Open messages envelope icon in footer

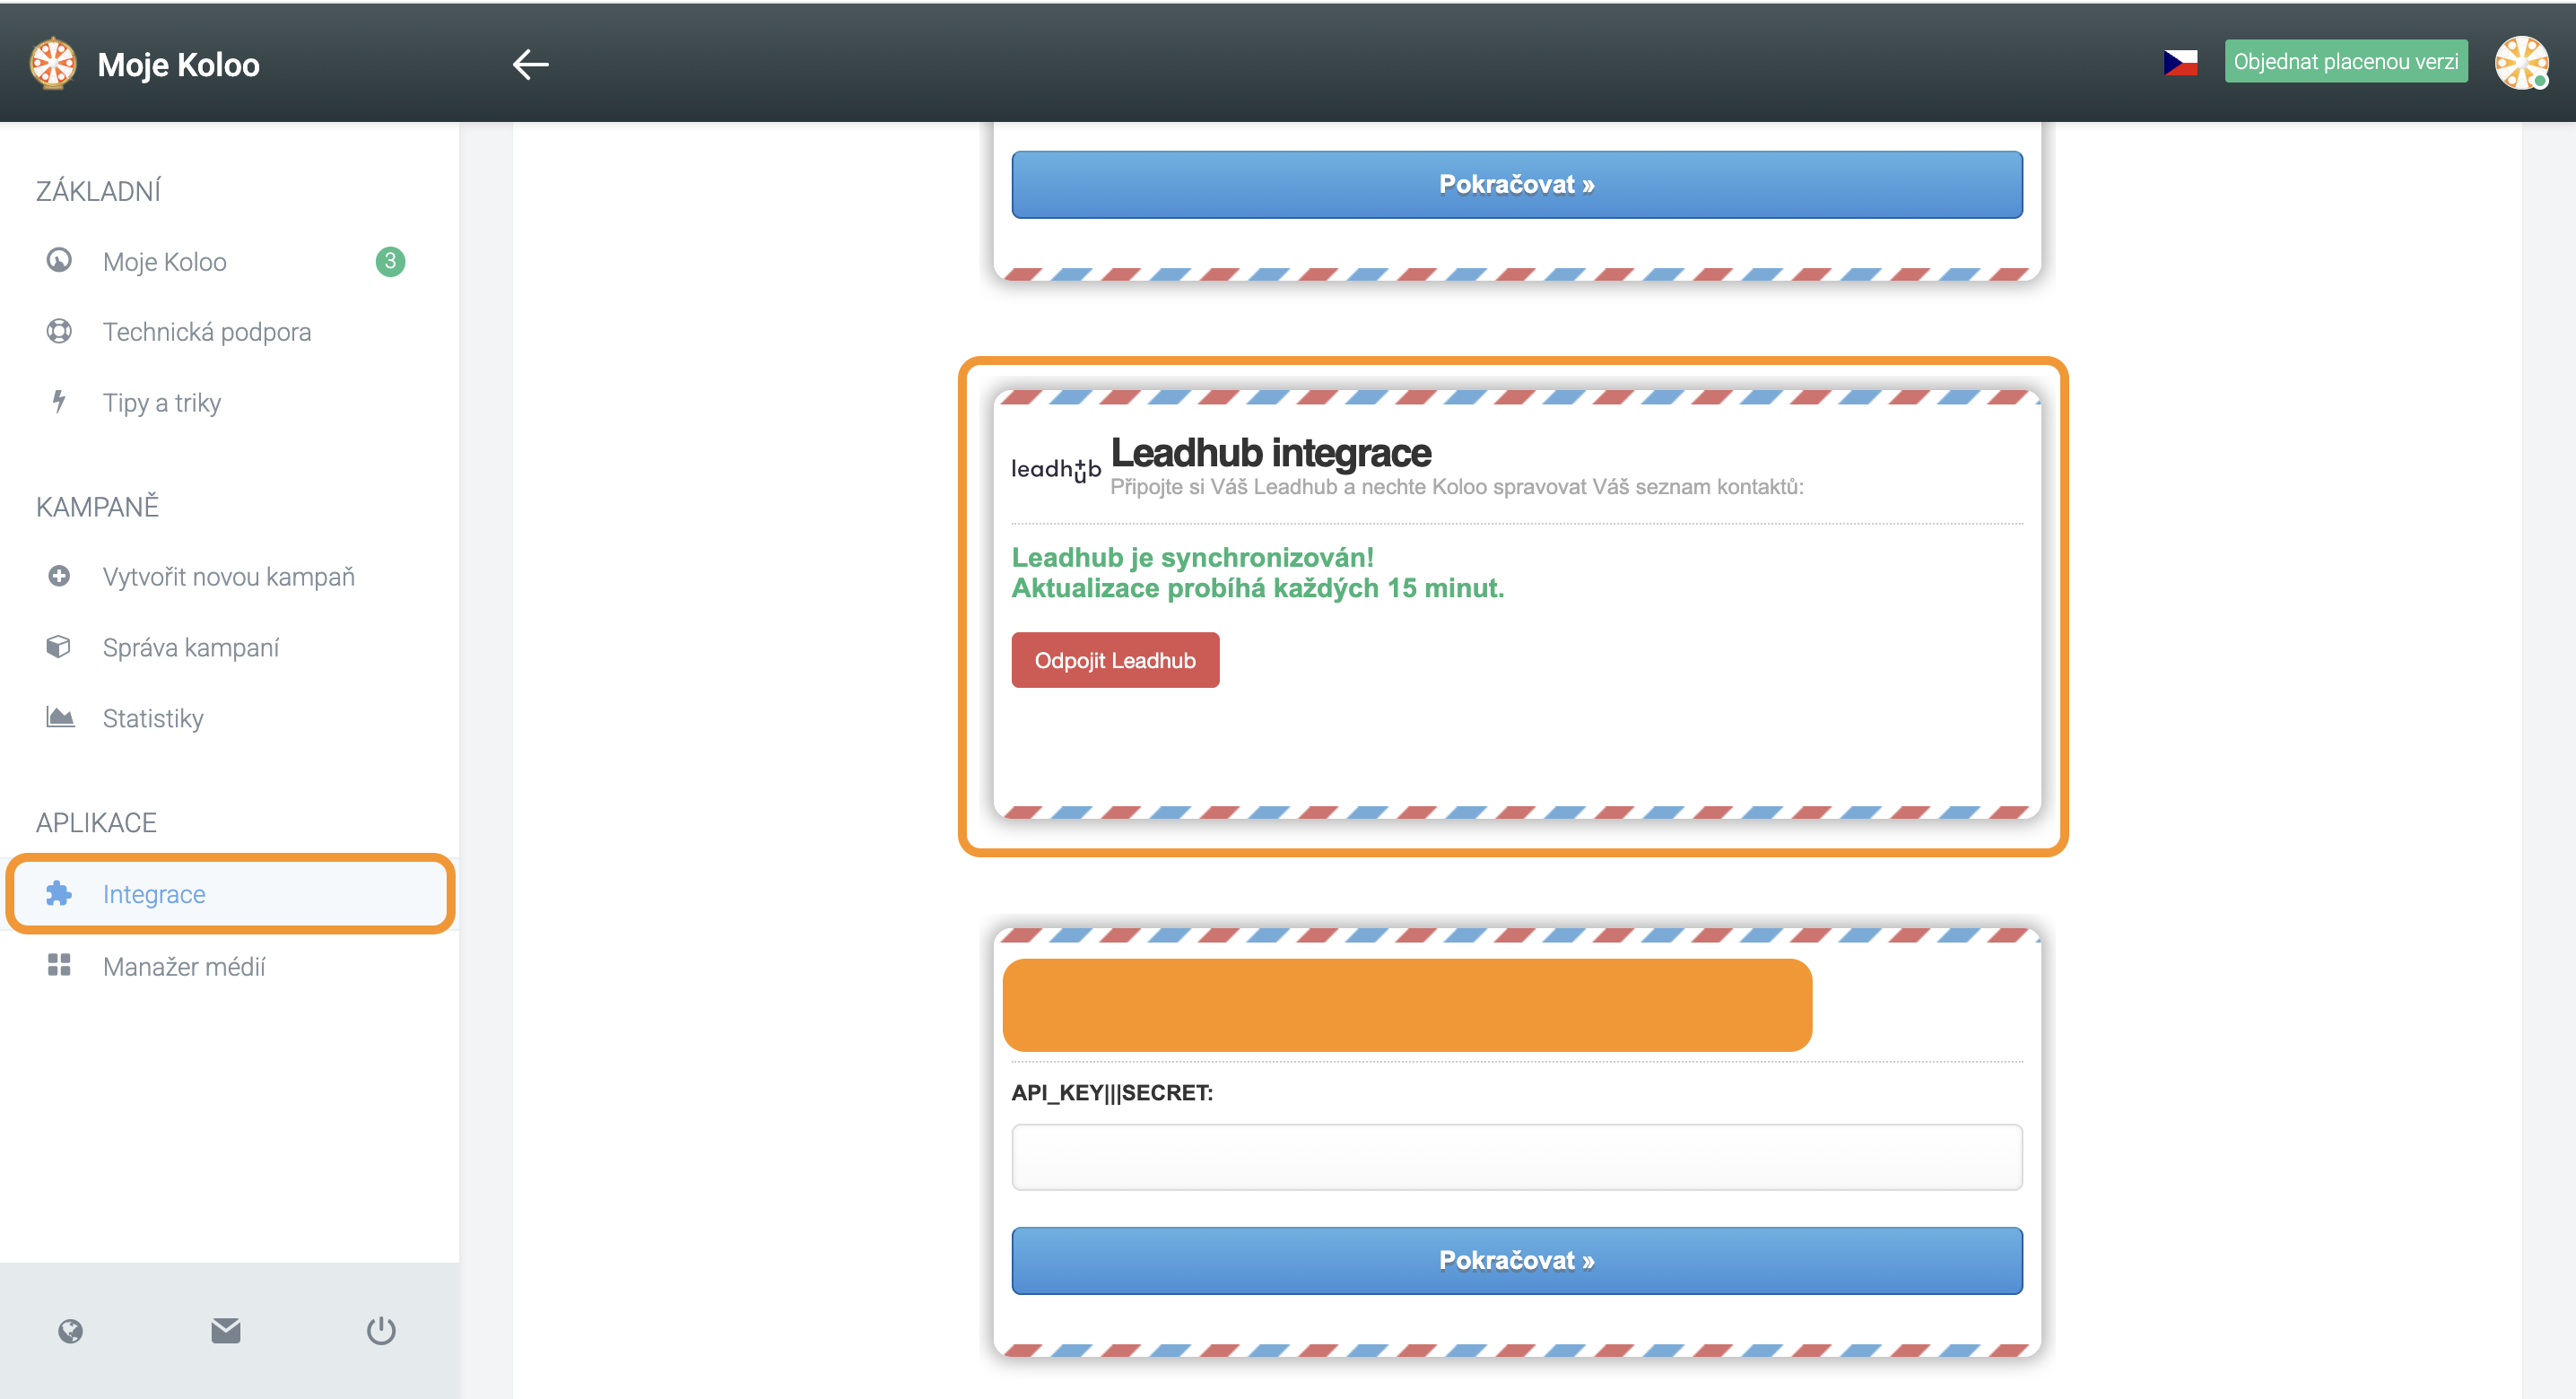tap(226, 1330)
